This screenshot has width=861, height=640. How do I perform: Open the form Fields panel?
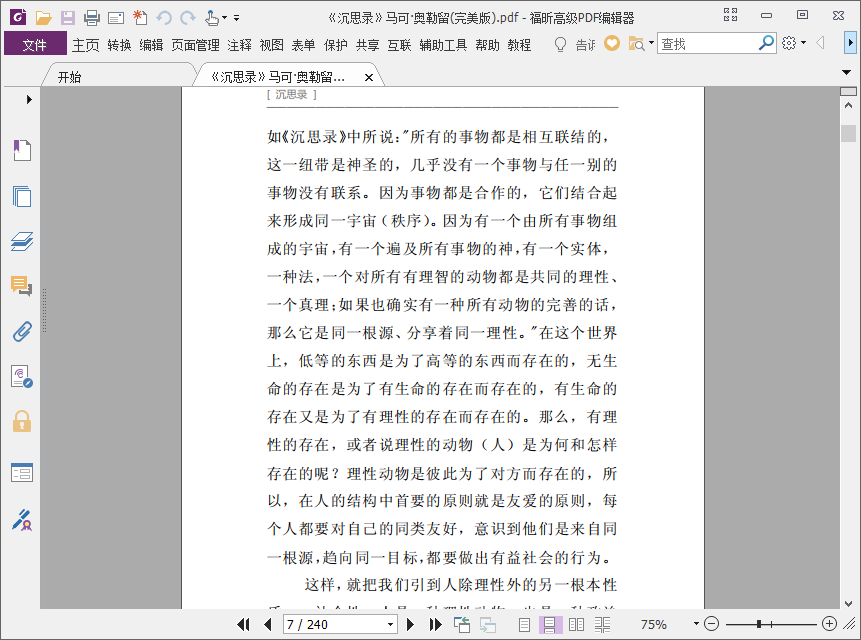[22, 472]
